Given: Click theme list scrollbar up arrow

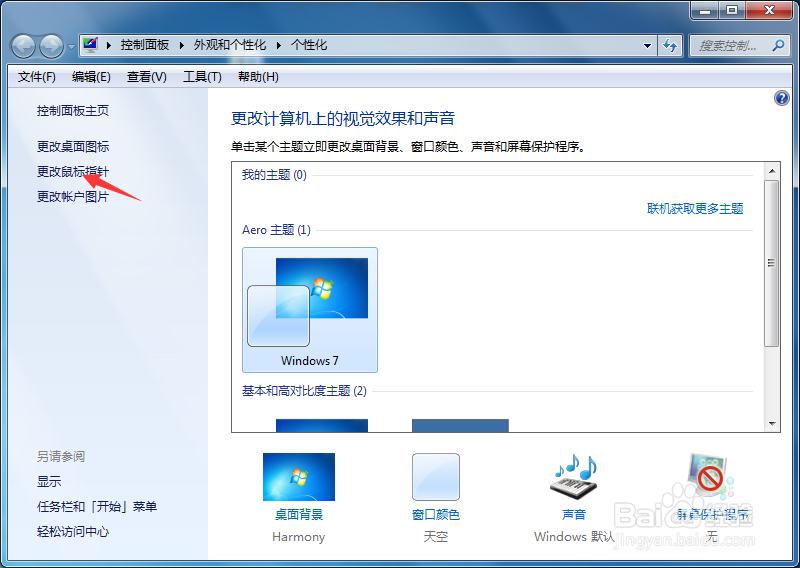Looking at the screenshot, I should (x=772, y=171).
